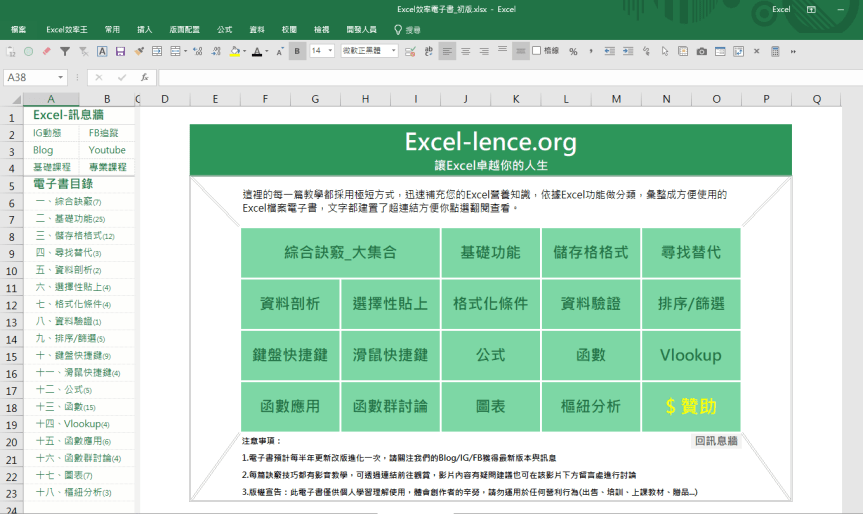This screenshot has height=514, width=863.
Task: Click the increase font size icon
Action: coord(280,51)
